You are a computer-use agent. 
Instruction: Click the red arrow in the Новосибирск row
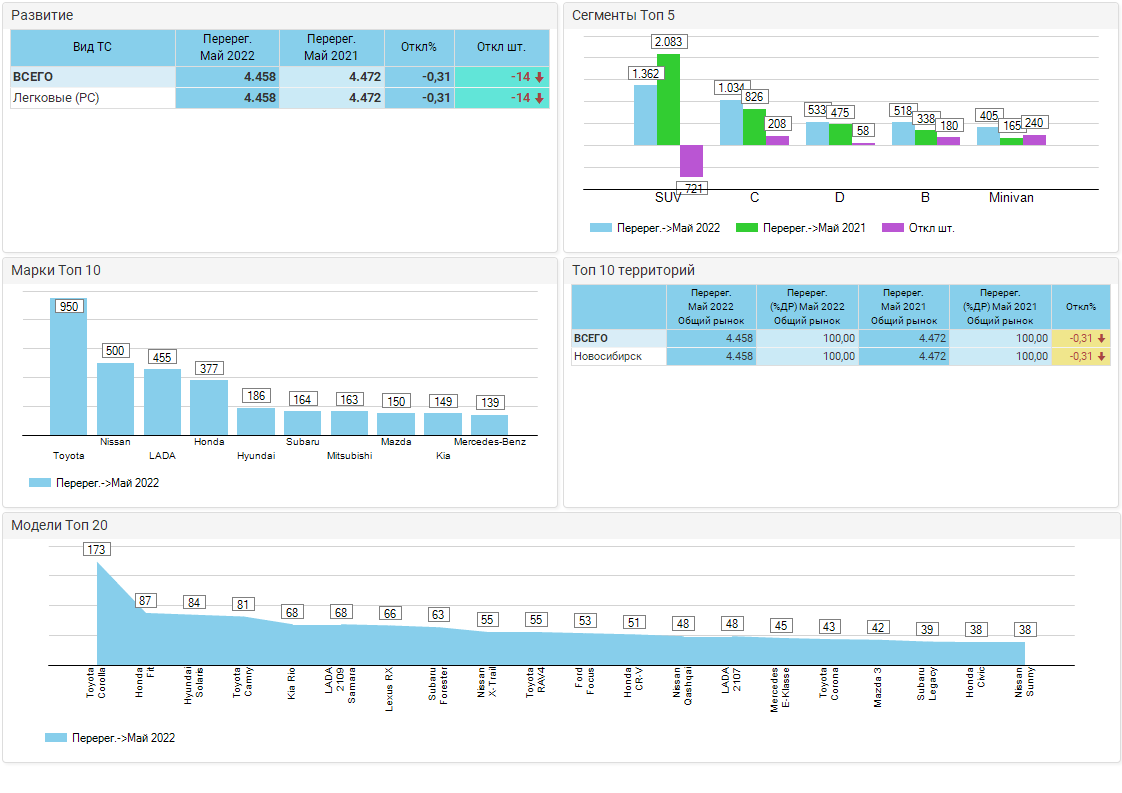1101,357
